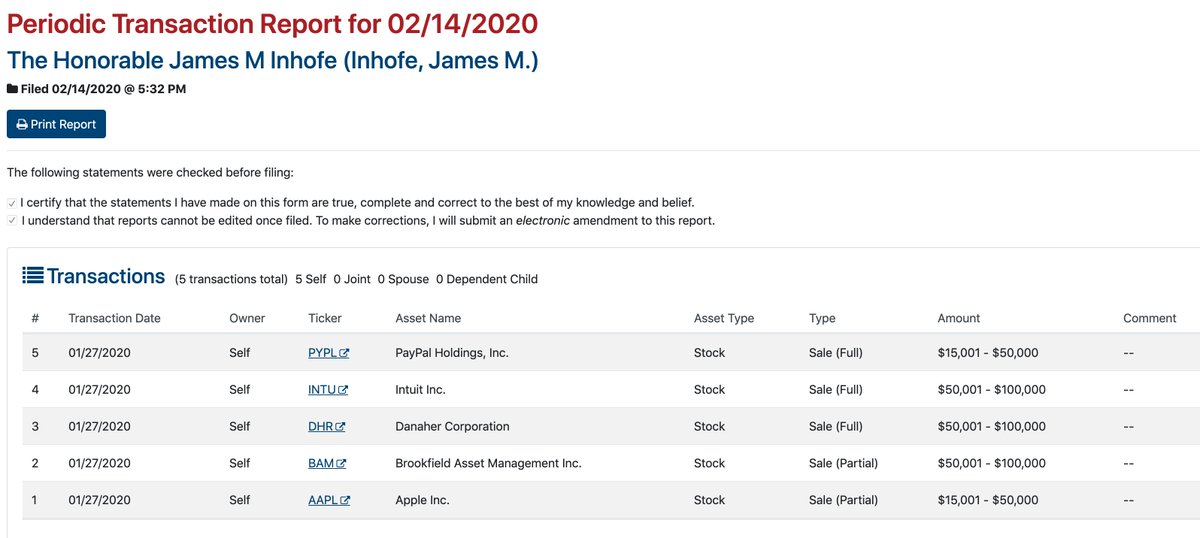Toggle the reports cannot be edited checkbox
The width and height of the screenshot is (1200, 538).
[12, 221]
